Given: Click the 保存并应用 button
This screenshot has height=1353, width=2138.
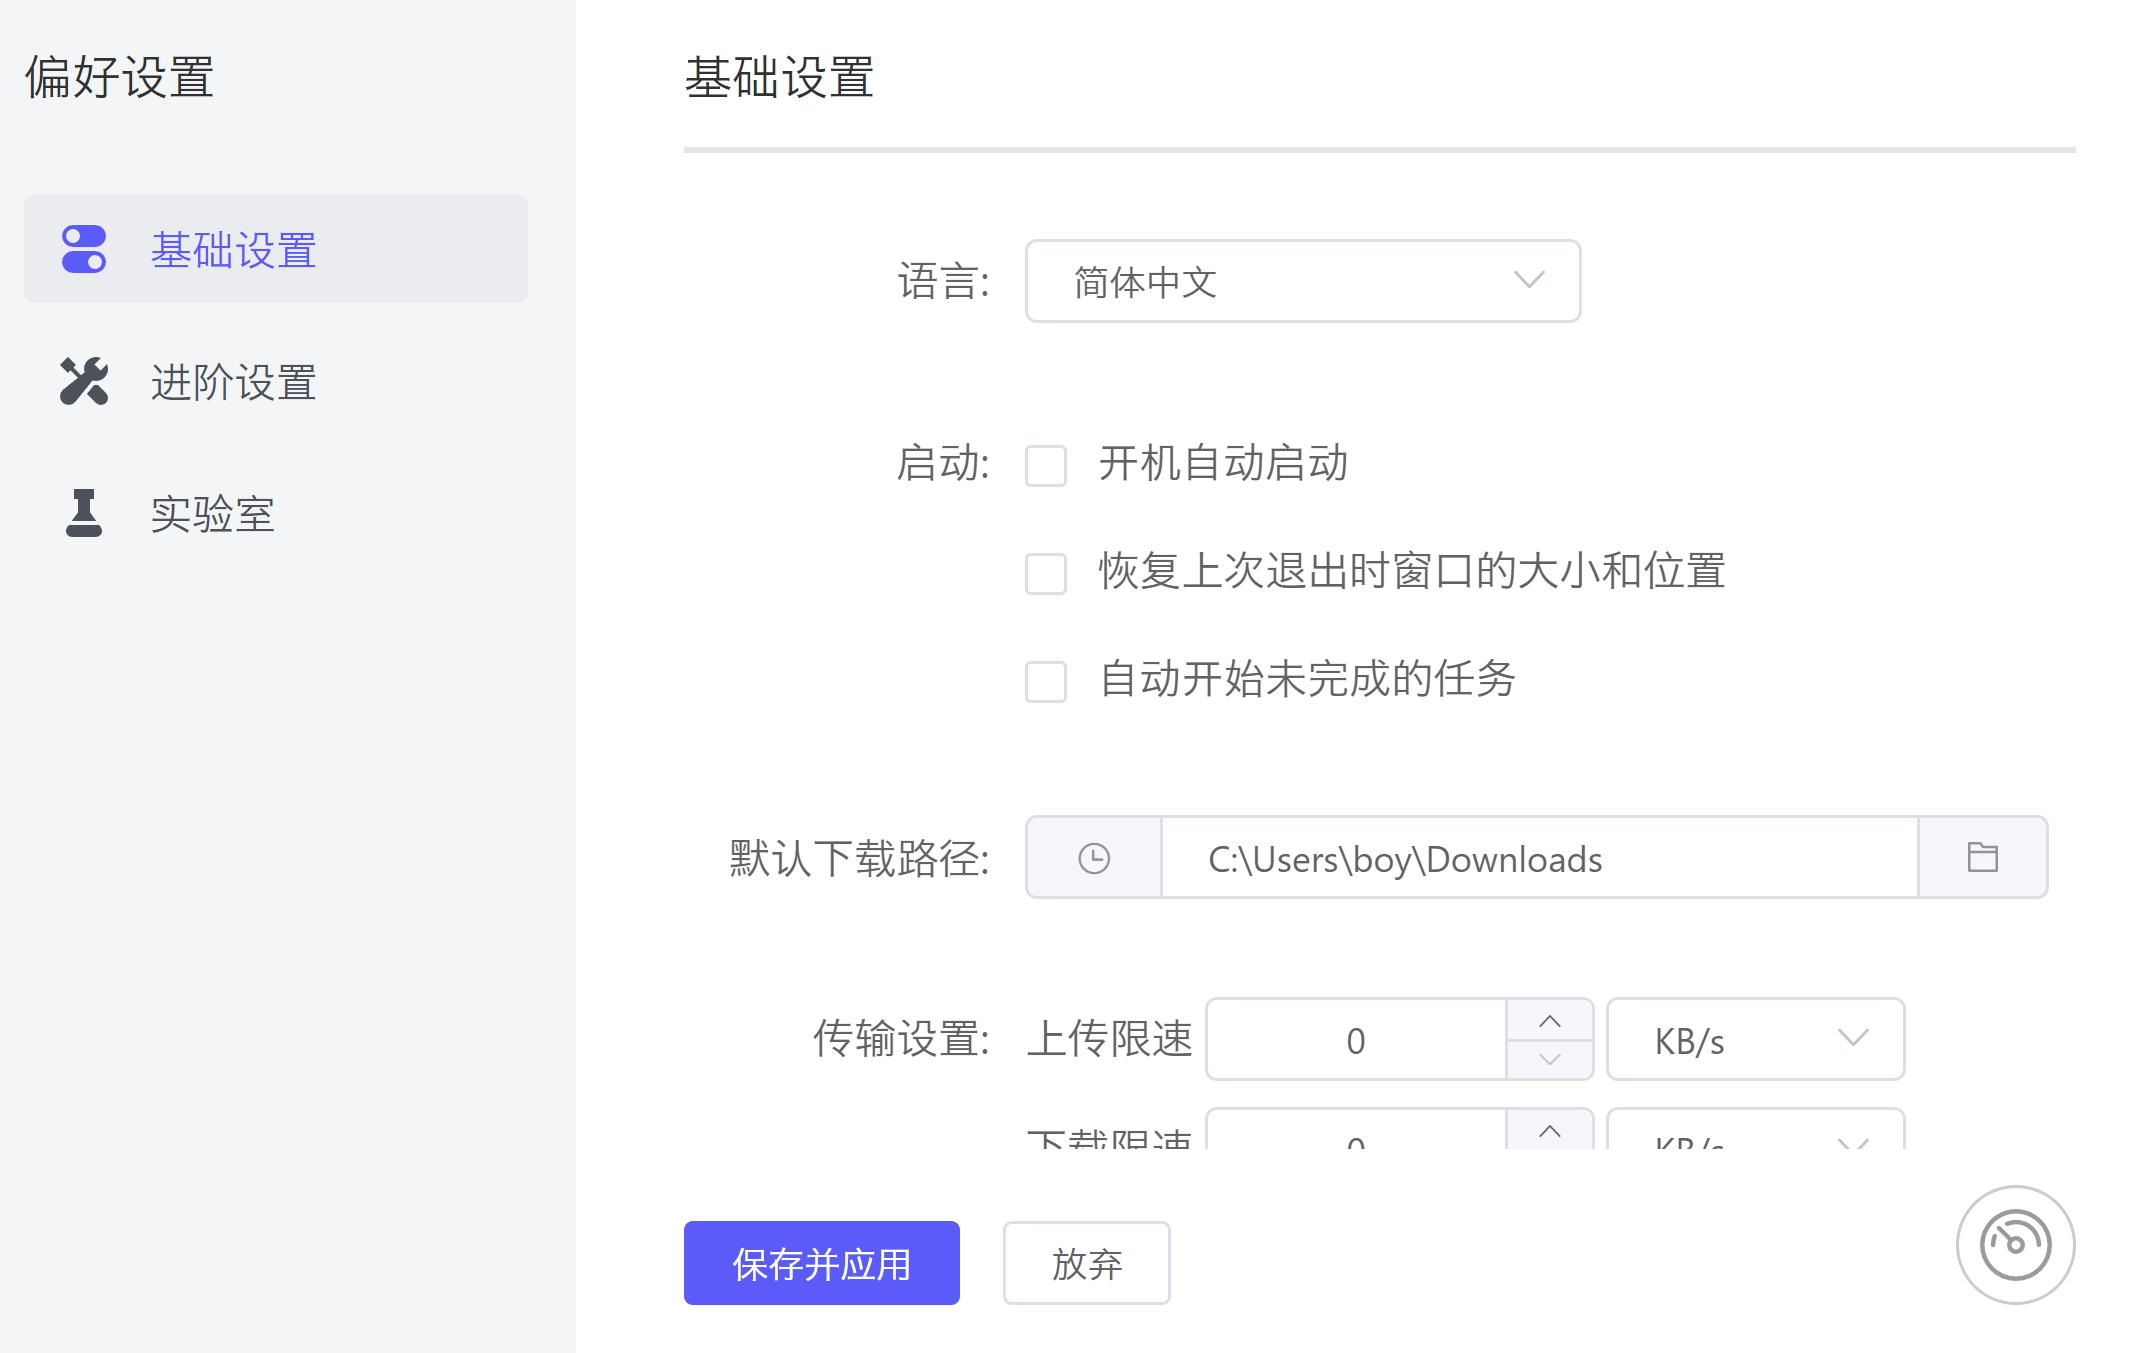Looking at the screenshot, I should tap(821, 1263).
